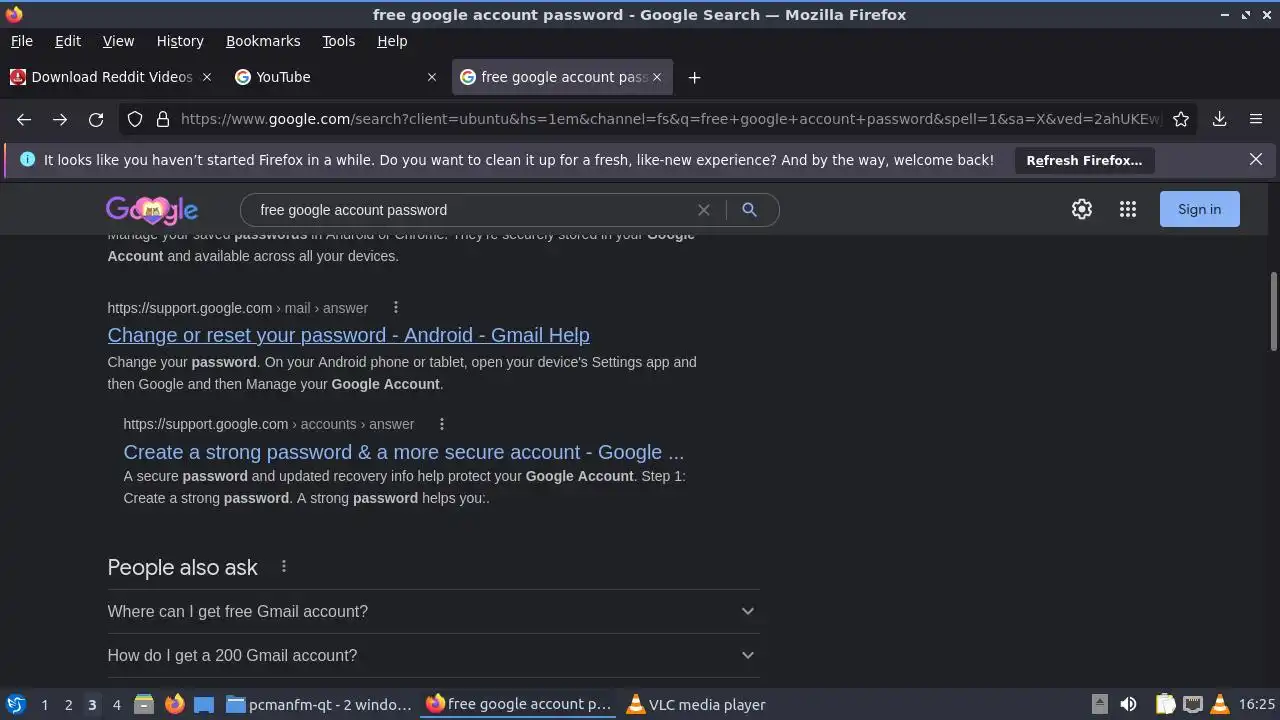The height and width of the screenshot is (720, 1280).
Task: Reload the current page
Action: click(96, 119)
